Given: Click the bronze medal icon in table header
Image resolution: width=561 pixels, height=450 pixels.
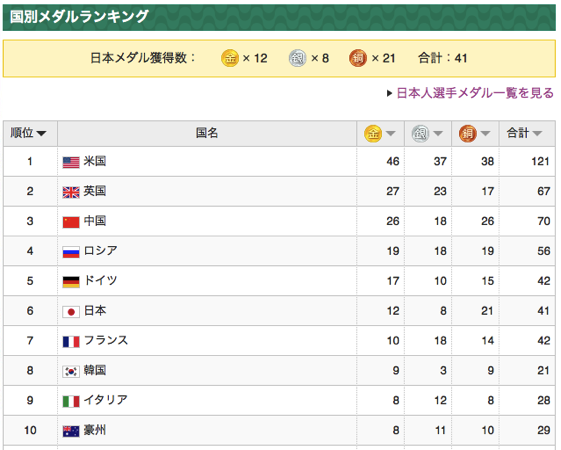Looking at the screenshot, I should coord(468,134).
